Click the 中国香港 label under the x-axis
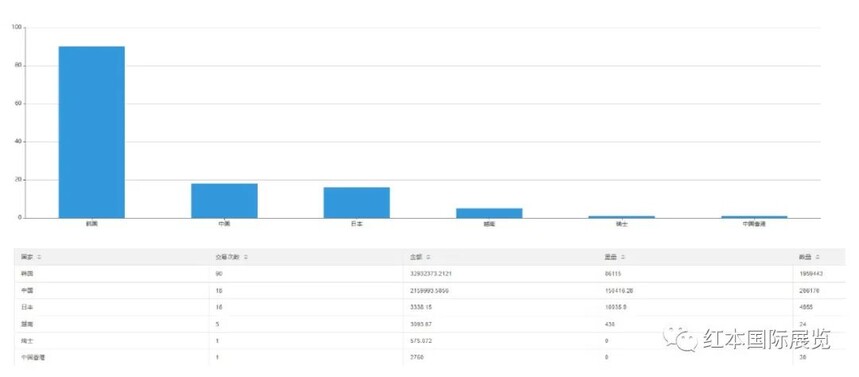859x377 pixels. tap(754, 224)
